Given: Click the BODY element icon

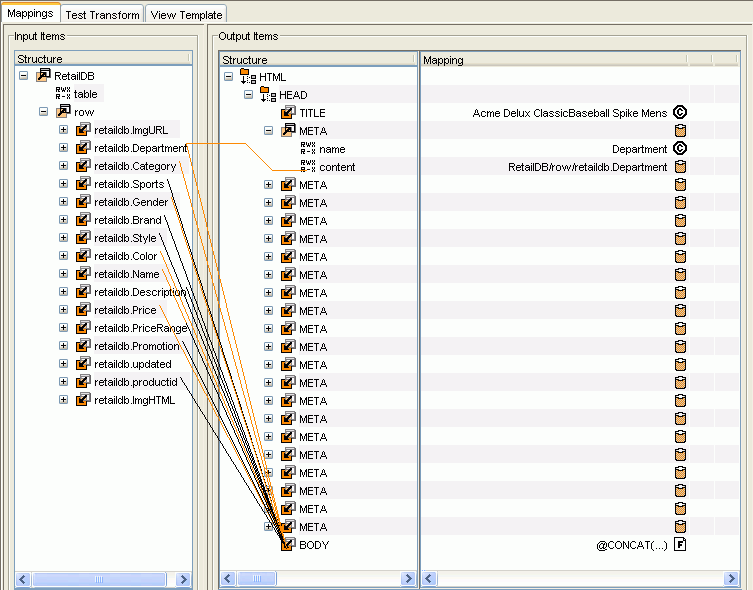Looking at the screenshot, I should [288, 545].
